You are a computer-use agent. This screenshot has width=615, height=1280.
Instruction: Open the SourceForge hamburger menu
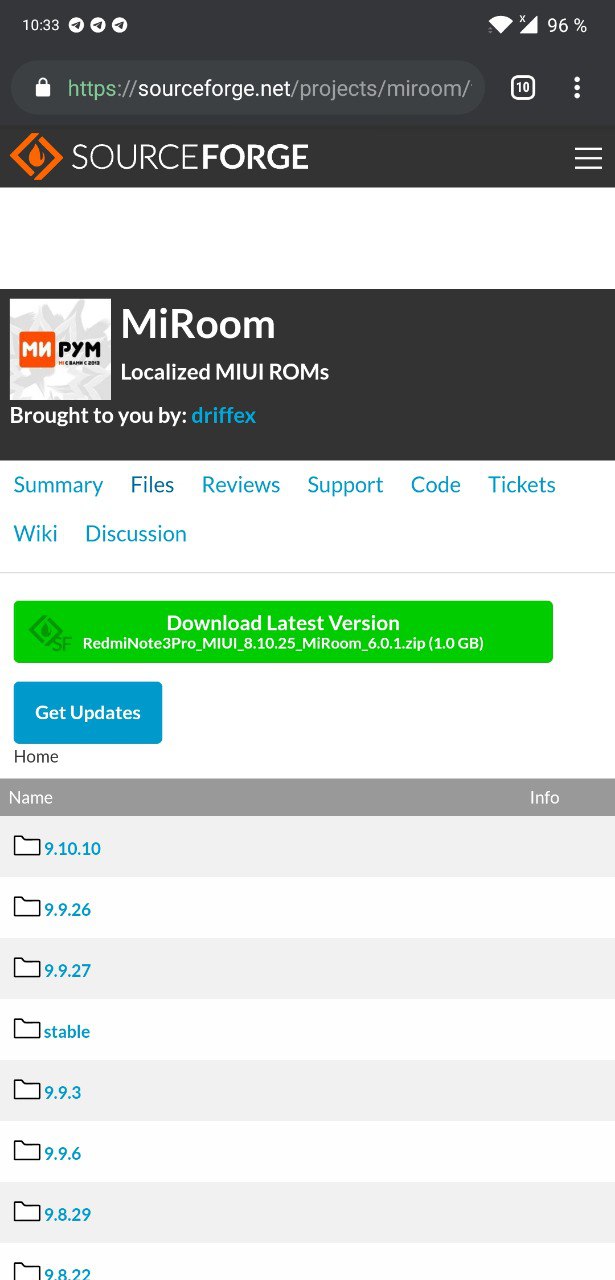pyautogui.click(x=588, y=158)
